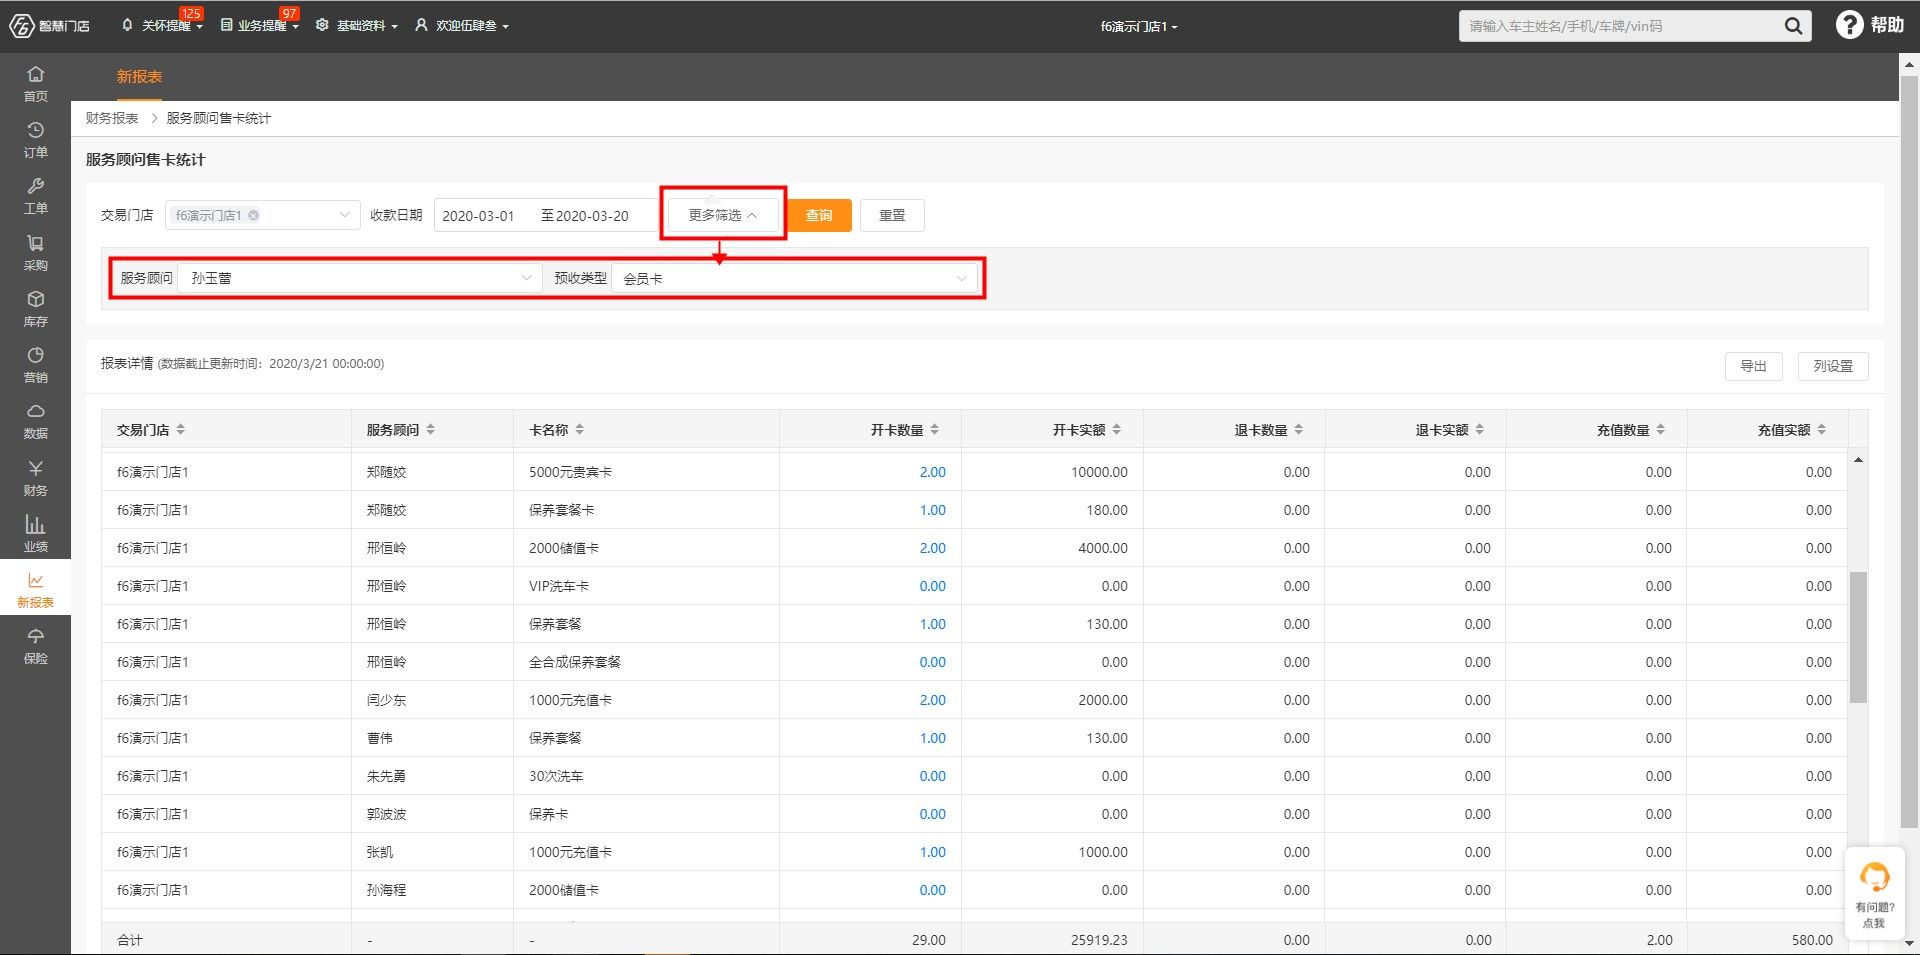
Task: Click the end date 2020-03-20 field
Action: click(x=592, y=216)
